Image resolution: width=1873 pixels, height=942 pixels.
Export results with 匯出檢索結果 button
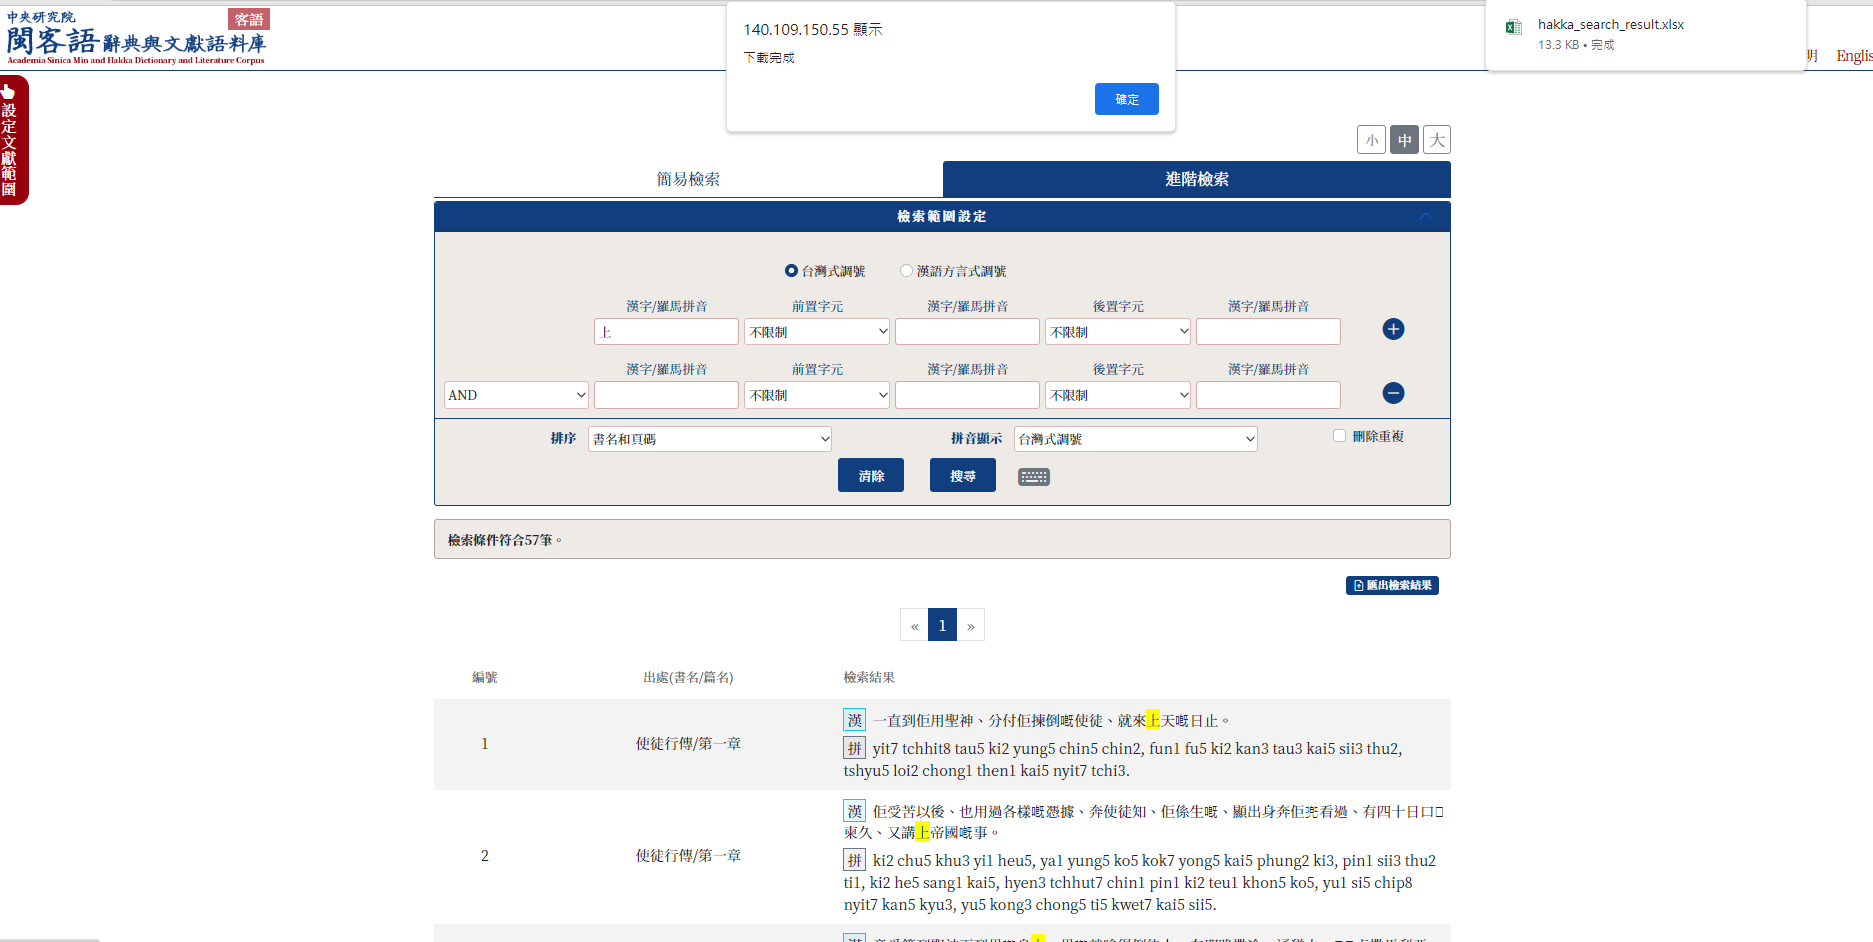[1392, 585]
